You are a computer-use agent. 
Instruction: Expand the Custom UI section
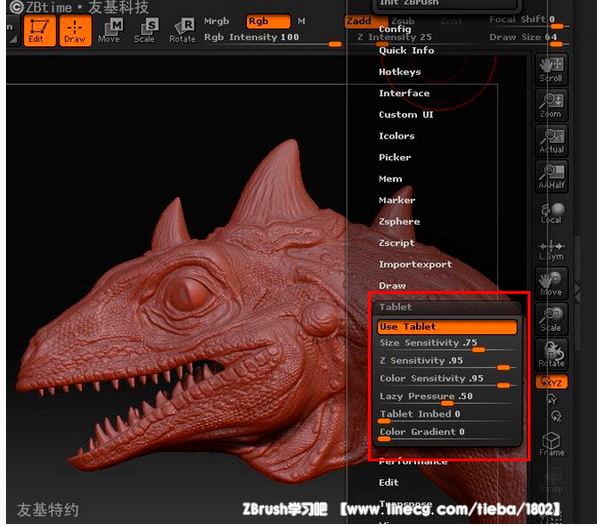pos(406,115)
